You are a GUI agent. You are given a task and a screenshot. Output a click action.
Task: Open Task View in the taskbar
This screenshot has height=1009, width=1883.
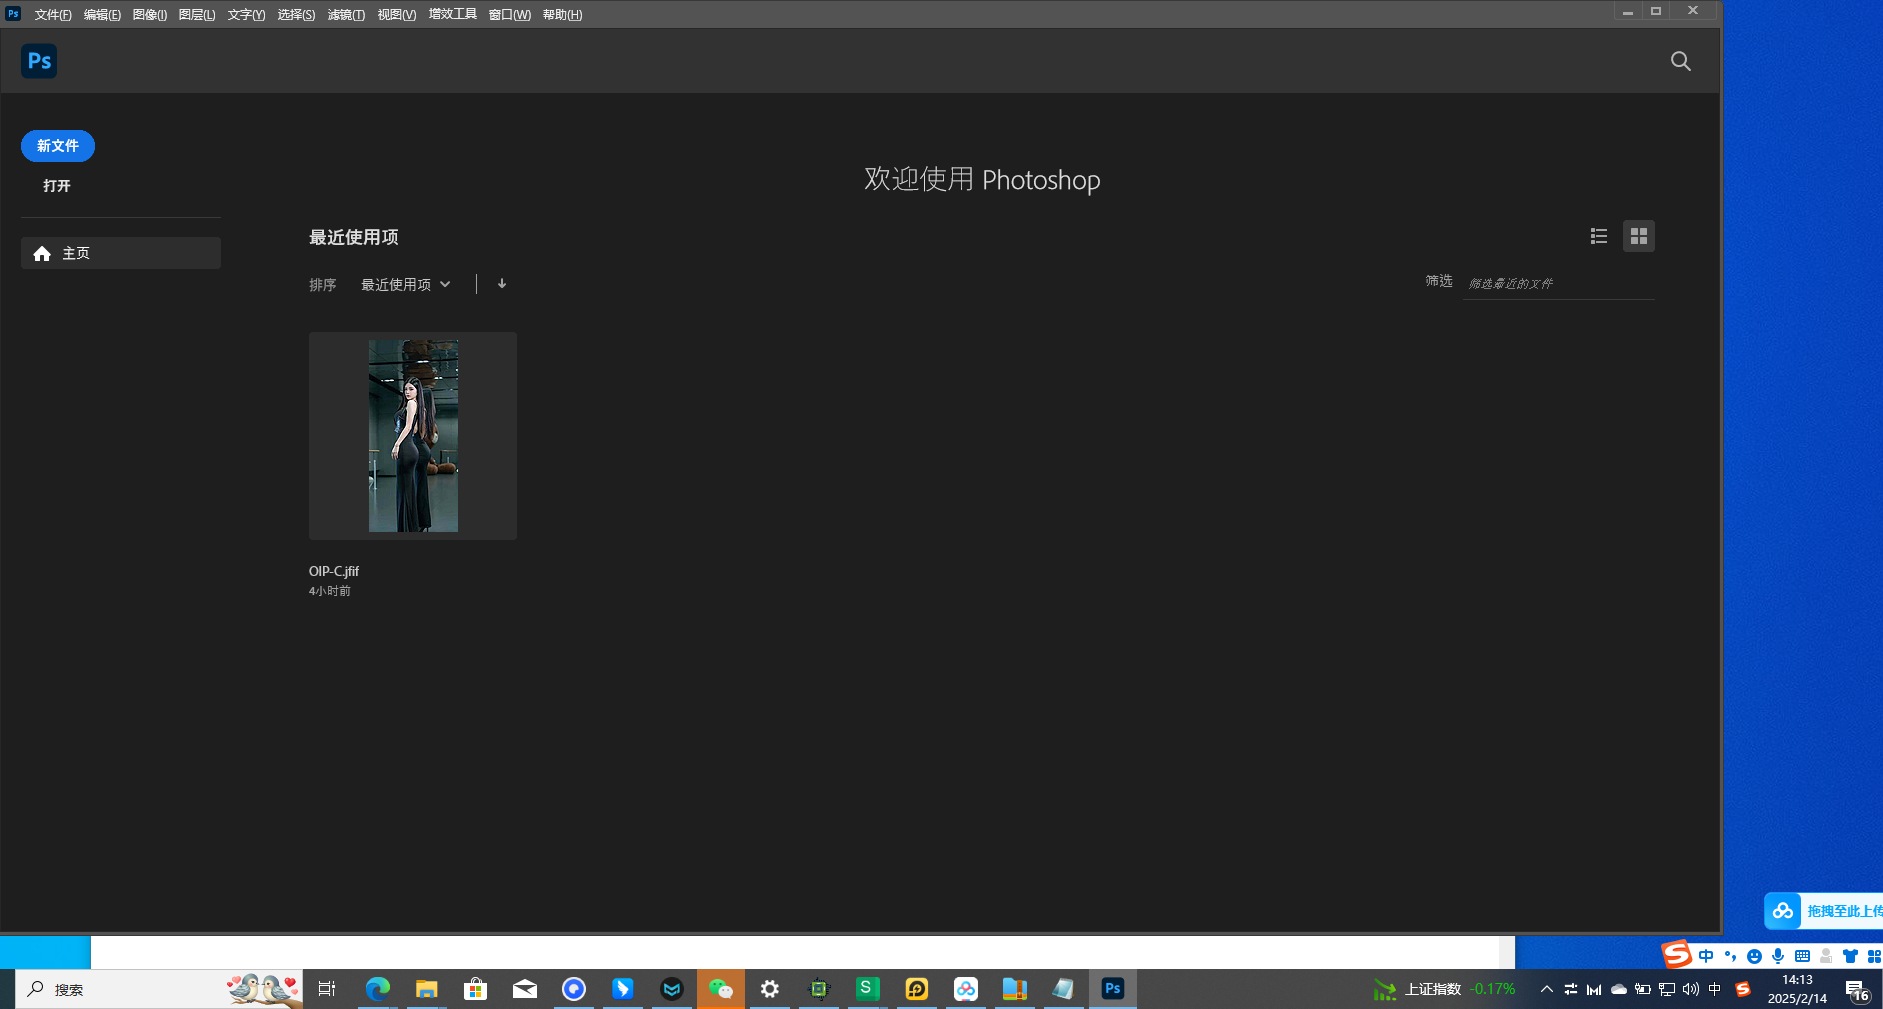point(327,989)
